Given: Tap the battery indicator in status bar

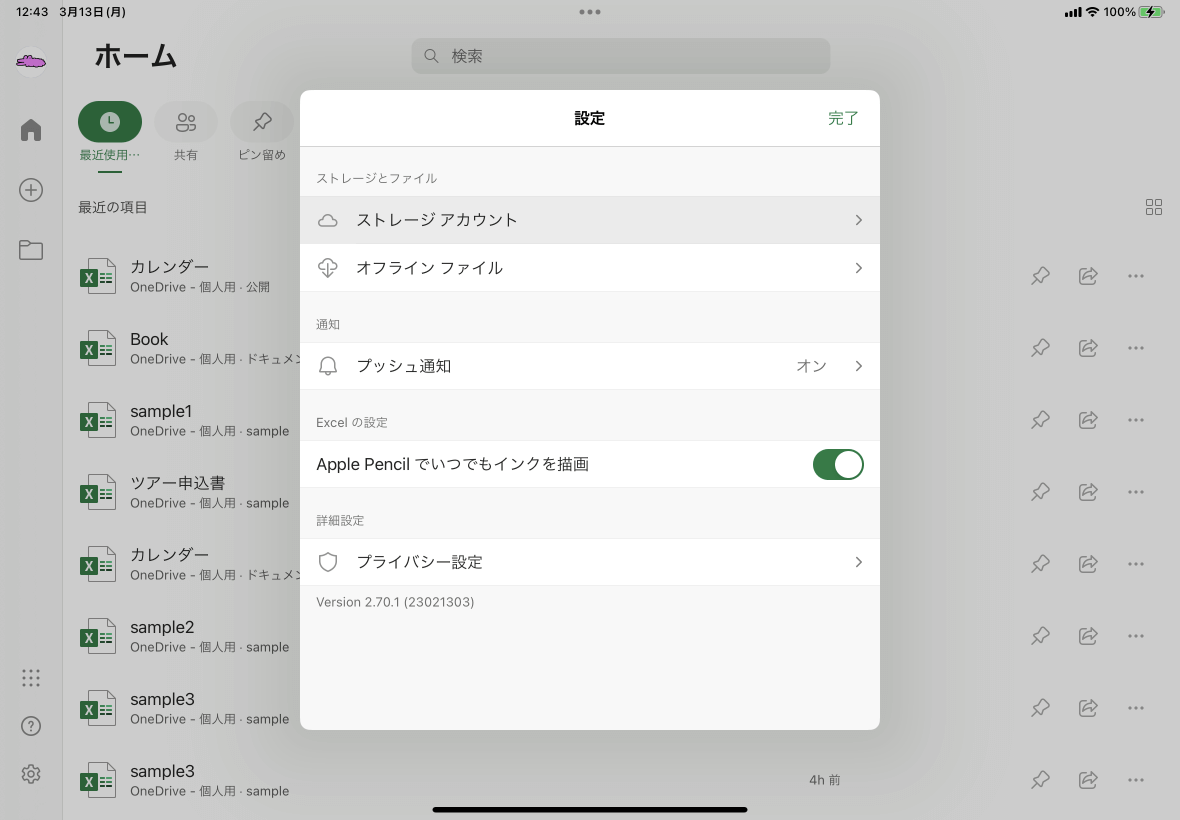Looking at the screenshot, I should click(x=1151, y=12).
